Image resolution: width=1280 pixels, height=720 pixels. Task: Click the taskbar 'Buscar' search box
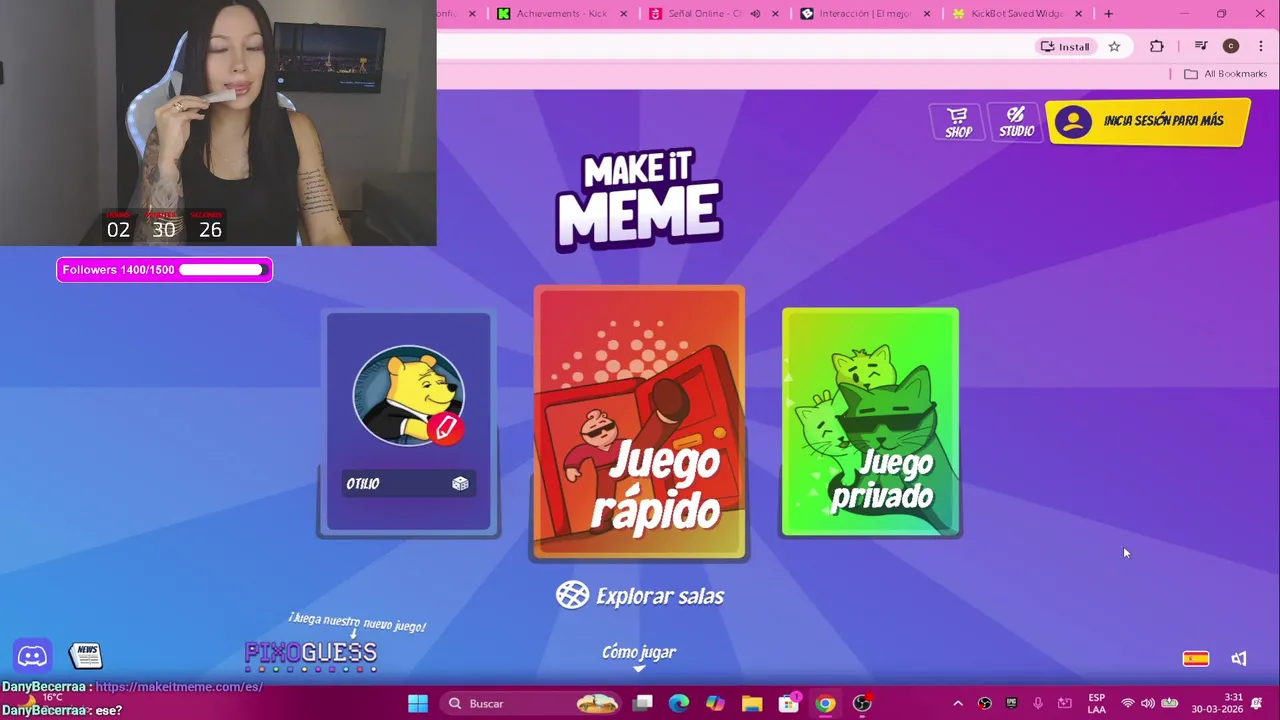532,703
